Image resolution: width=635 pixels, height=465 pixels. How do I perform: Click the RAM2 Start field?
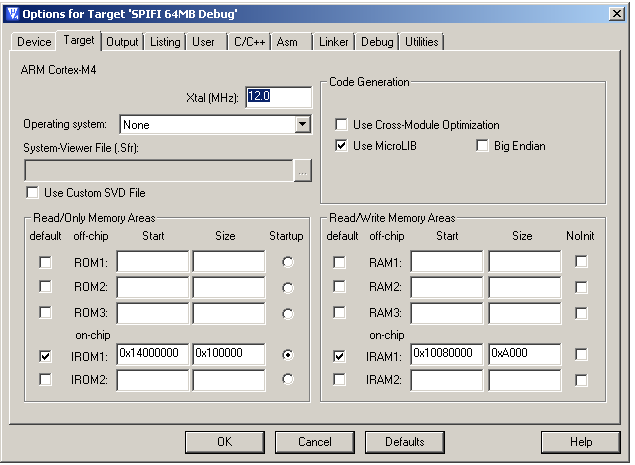(447, 287)
